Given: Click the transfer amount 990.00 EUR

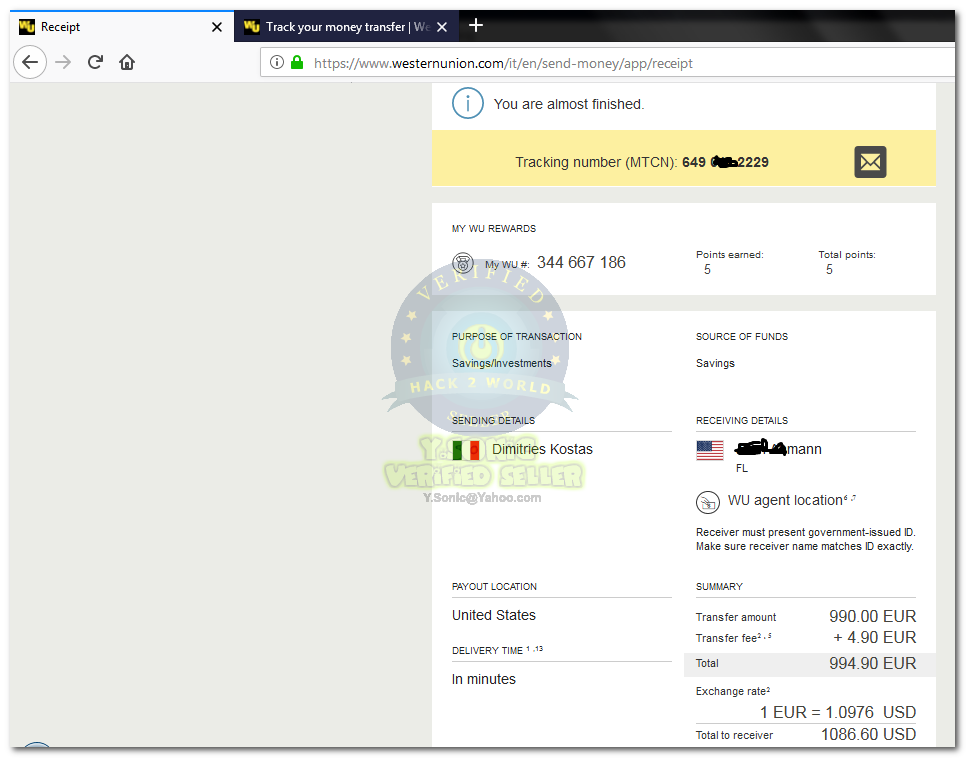Looking at the screenshot, I should pyautogui.click(x=872, y=616).
